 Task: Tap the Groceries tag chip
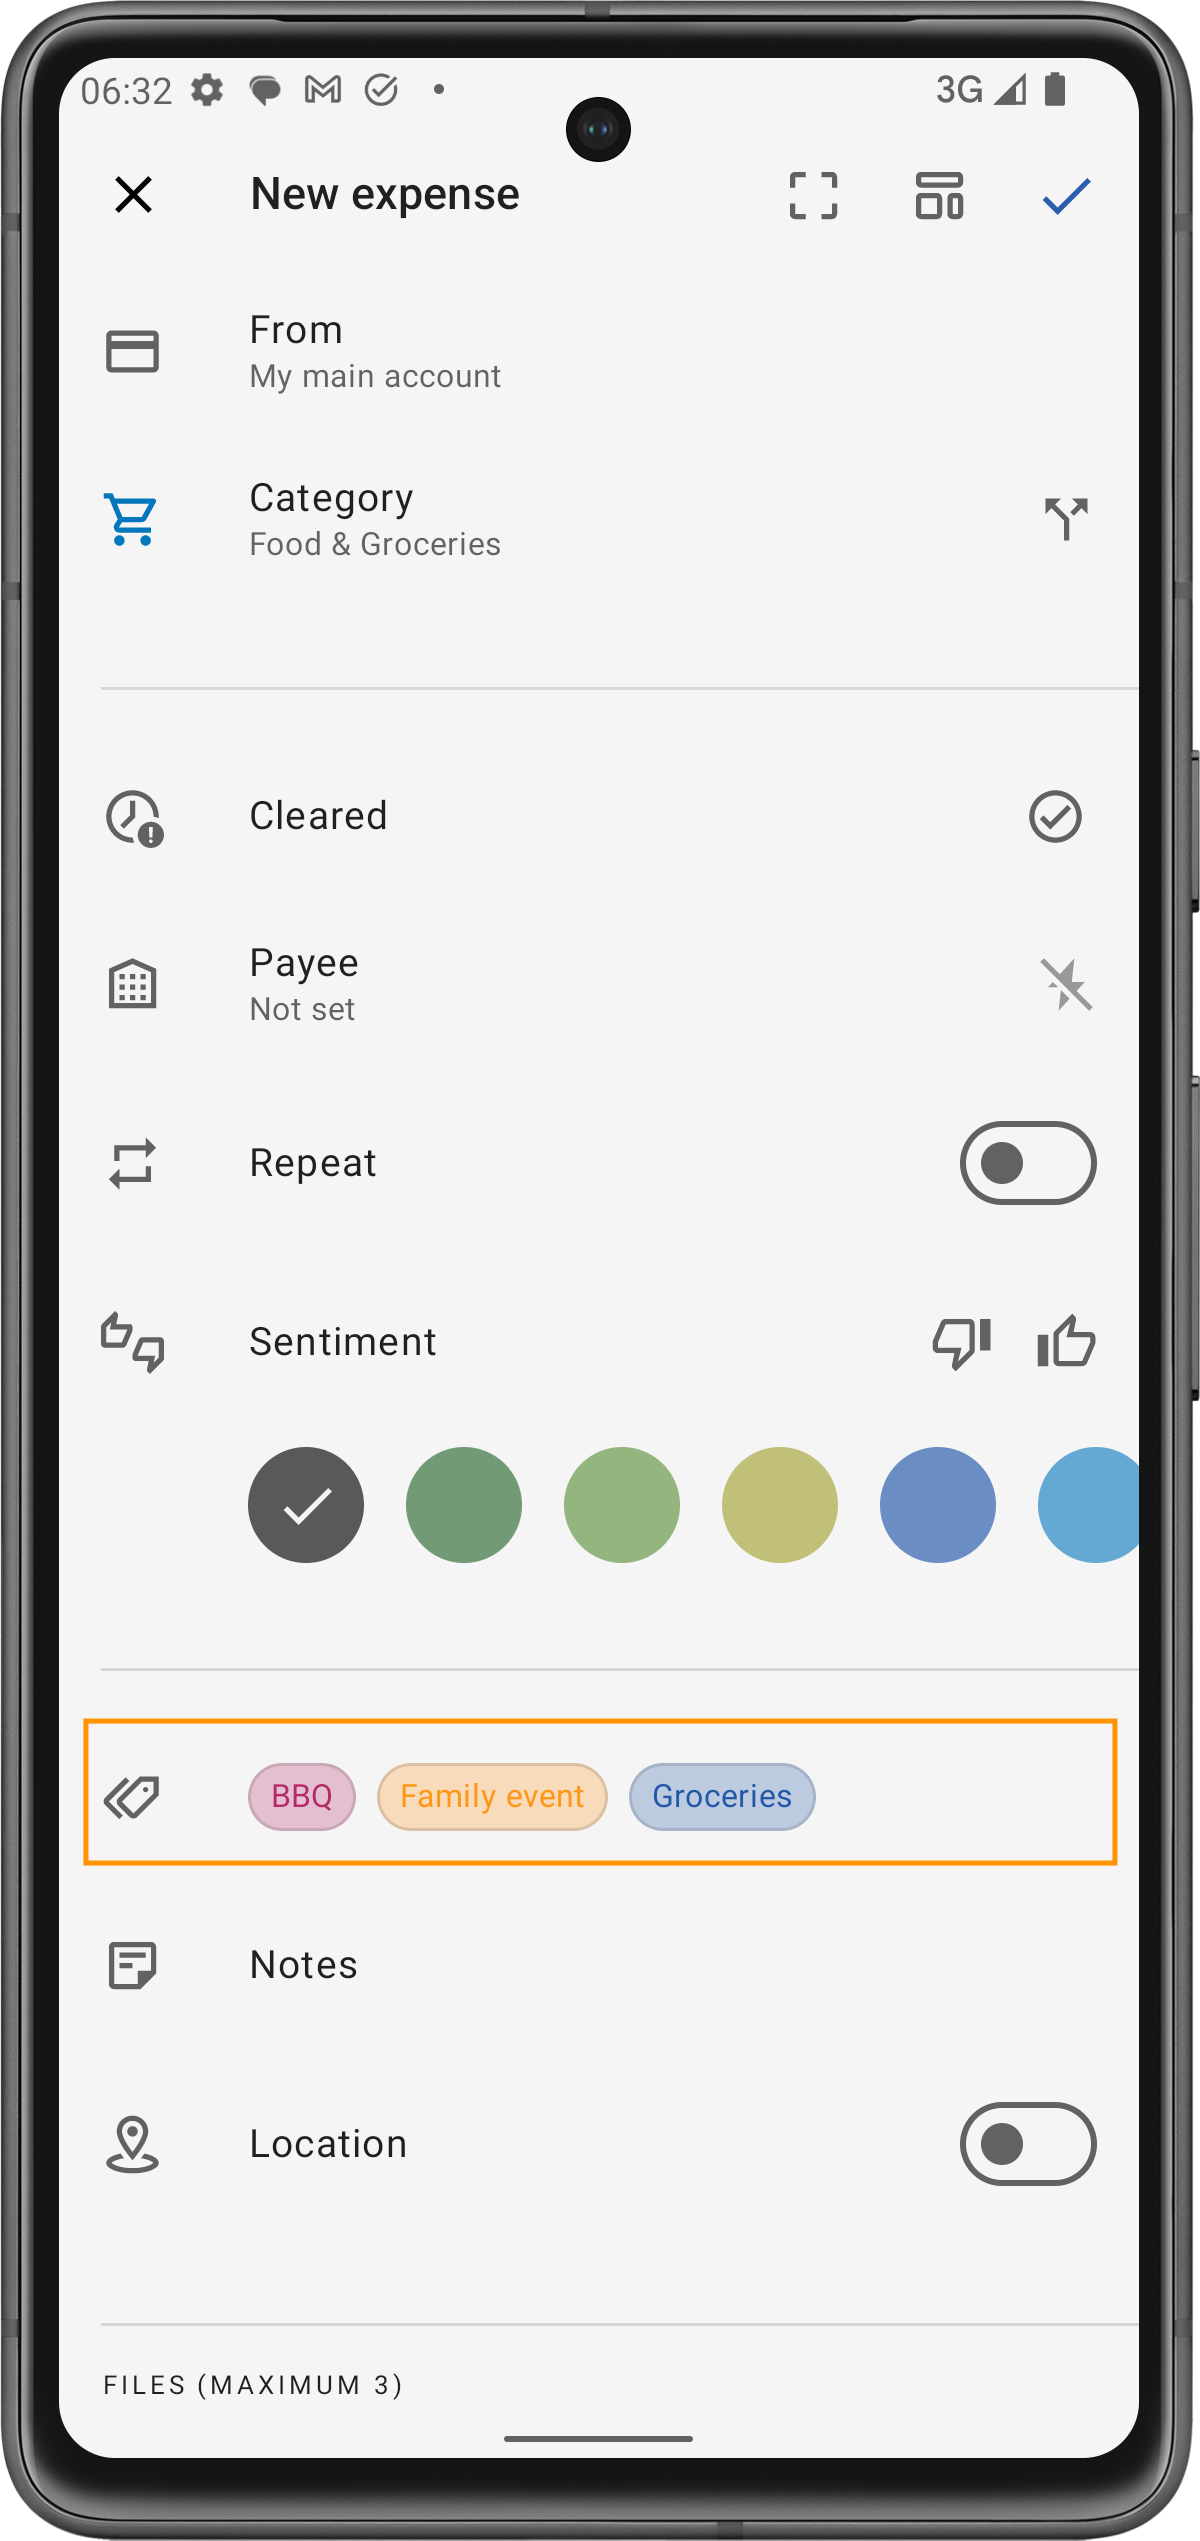(722, 1797)
